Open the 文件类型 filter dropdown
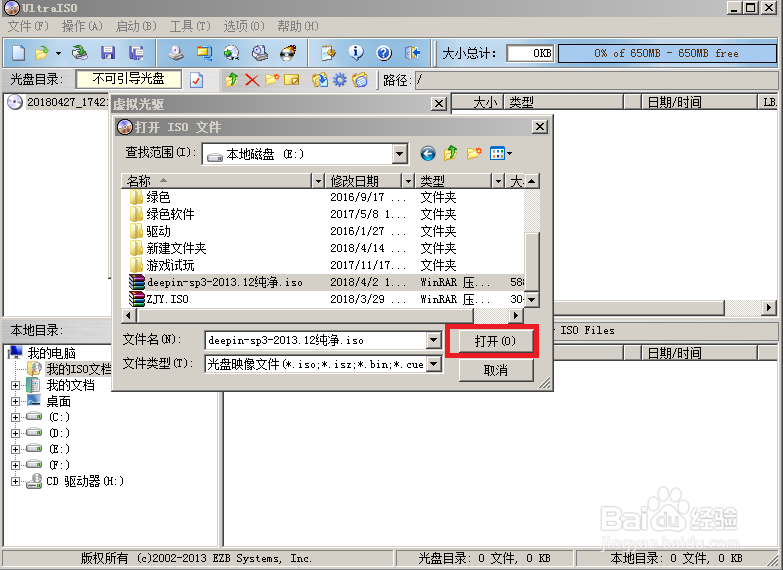This screenshot has width=783, height=570. (434, 364)
